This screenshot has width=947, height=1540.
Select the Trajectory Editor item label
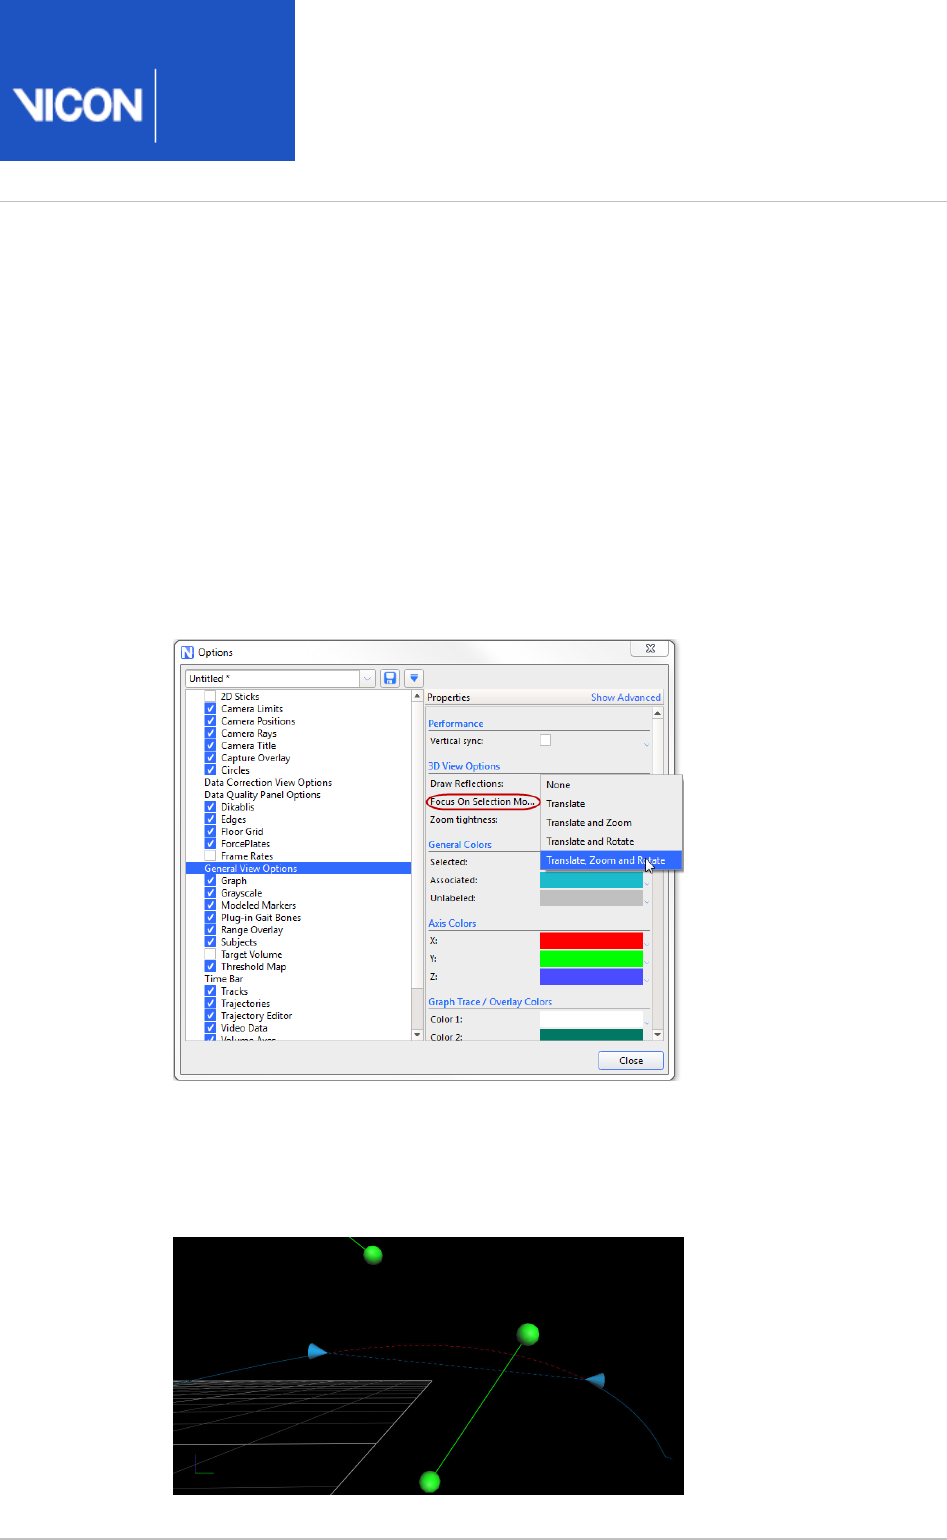click(257, 1016)
